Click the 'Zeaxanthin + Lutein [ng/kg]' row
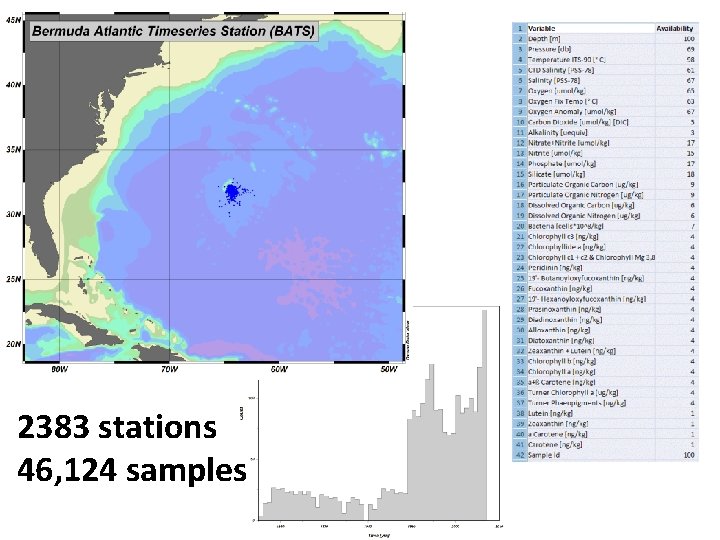Viewport: 720px width, 540px height. 605,351
